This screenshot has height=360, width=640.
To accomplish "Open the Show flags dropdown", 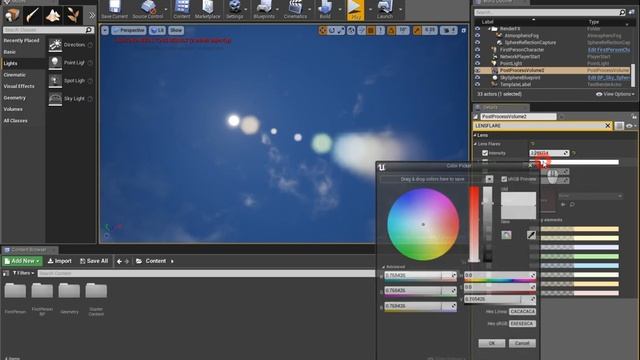I will 176,30.
